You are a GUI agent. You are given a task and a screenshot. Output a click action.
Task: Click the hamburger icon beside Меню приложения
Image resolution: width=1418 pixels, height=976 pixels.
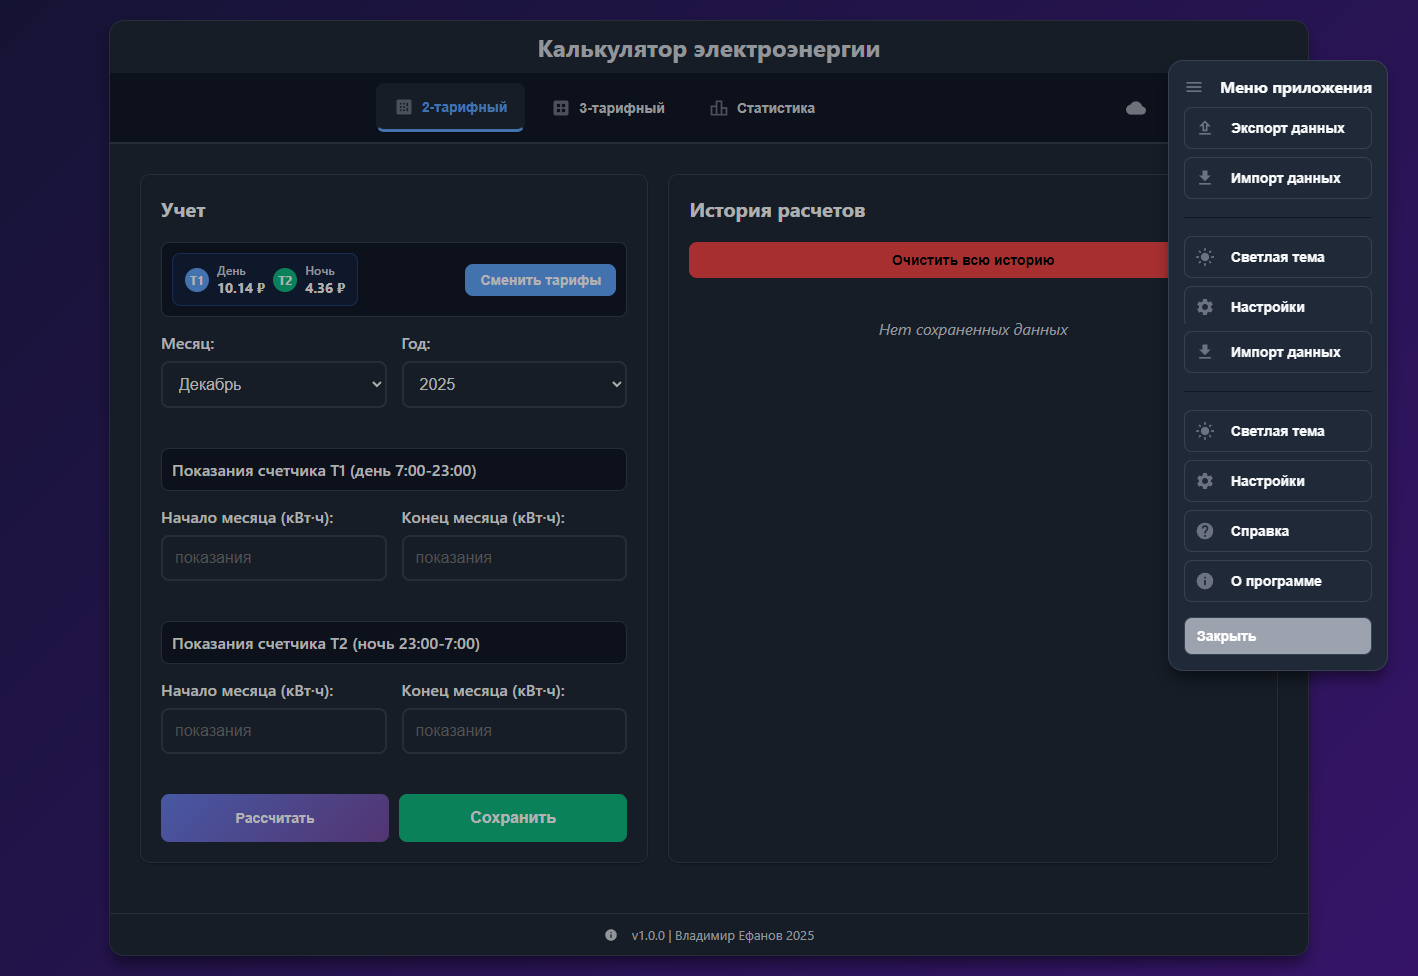pos(1194,88)
